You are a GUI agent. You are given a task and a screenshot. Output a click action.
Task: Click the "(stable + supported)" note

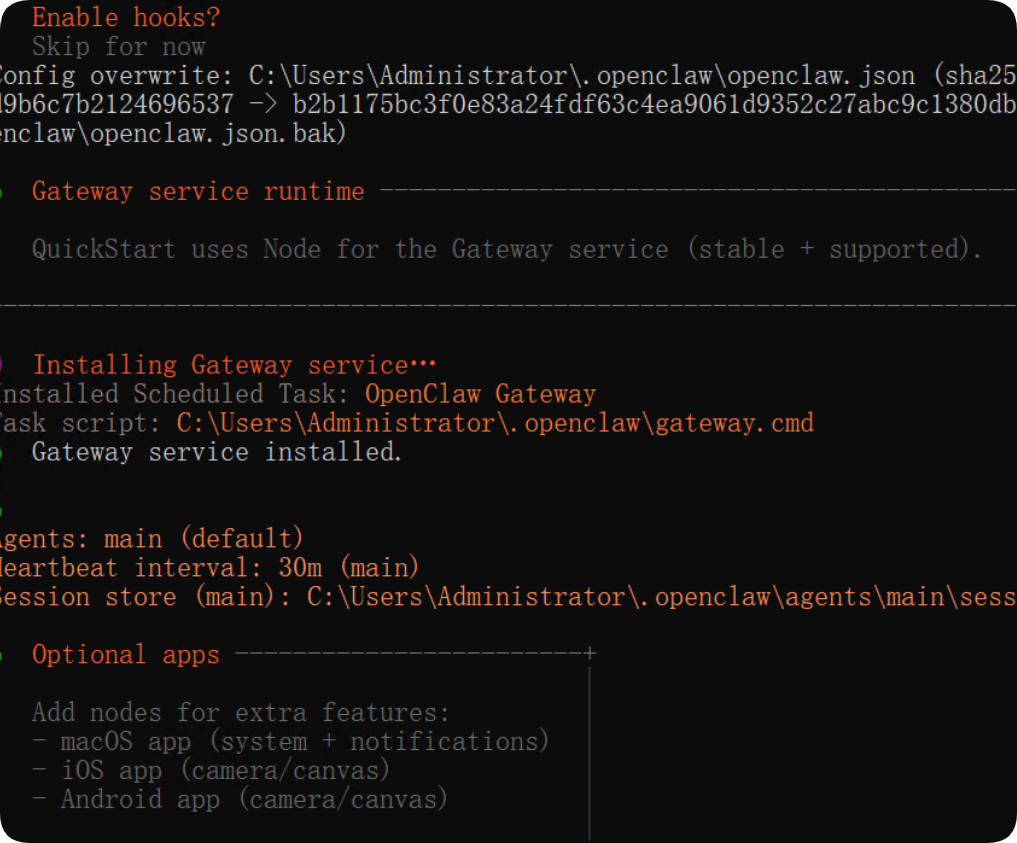click(x=834, y=249)
